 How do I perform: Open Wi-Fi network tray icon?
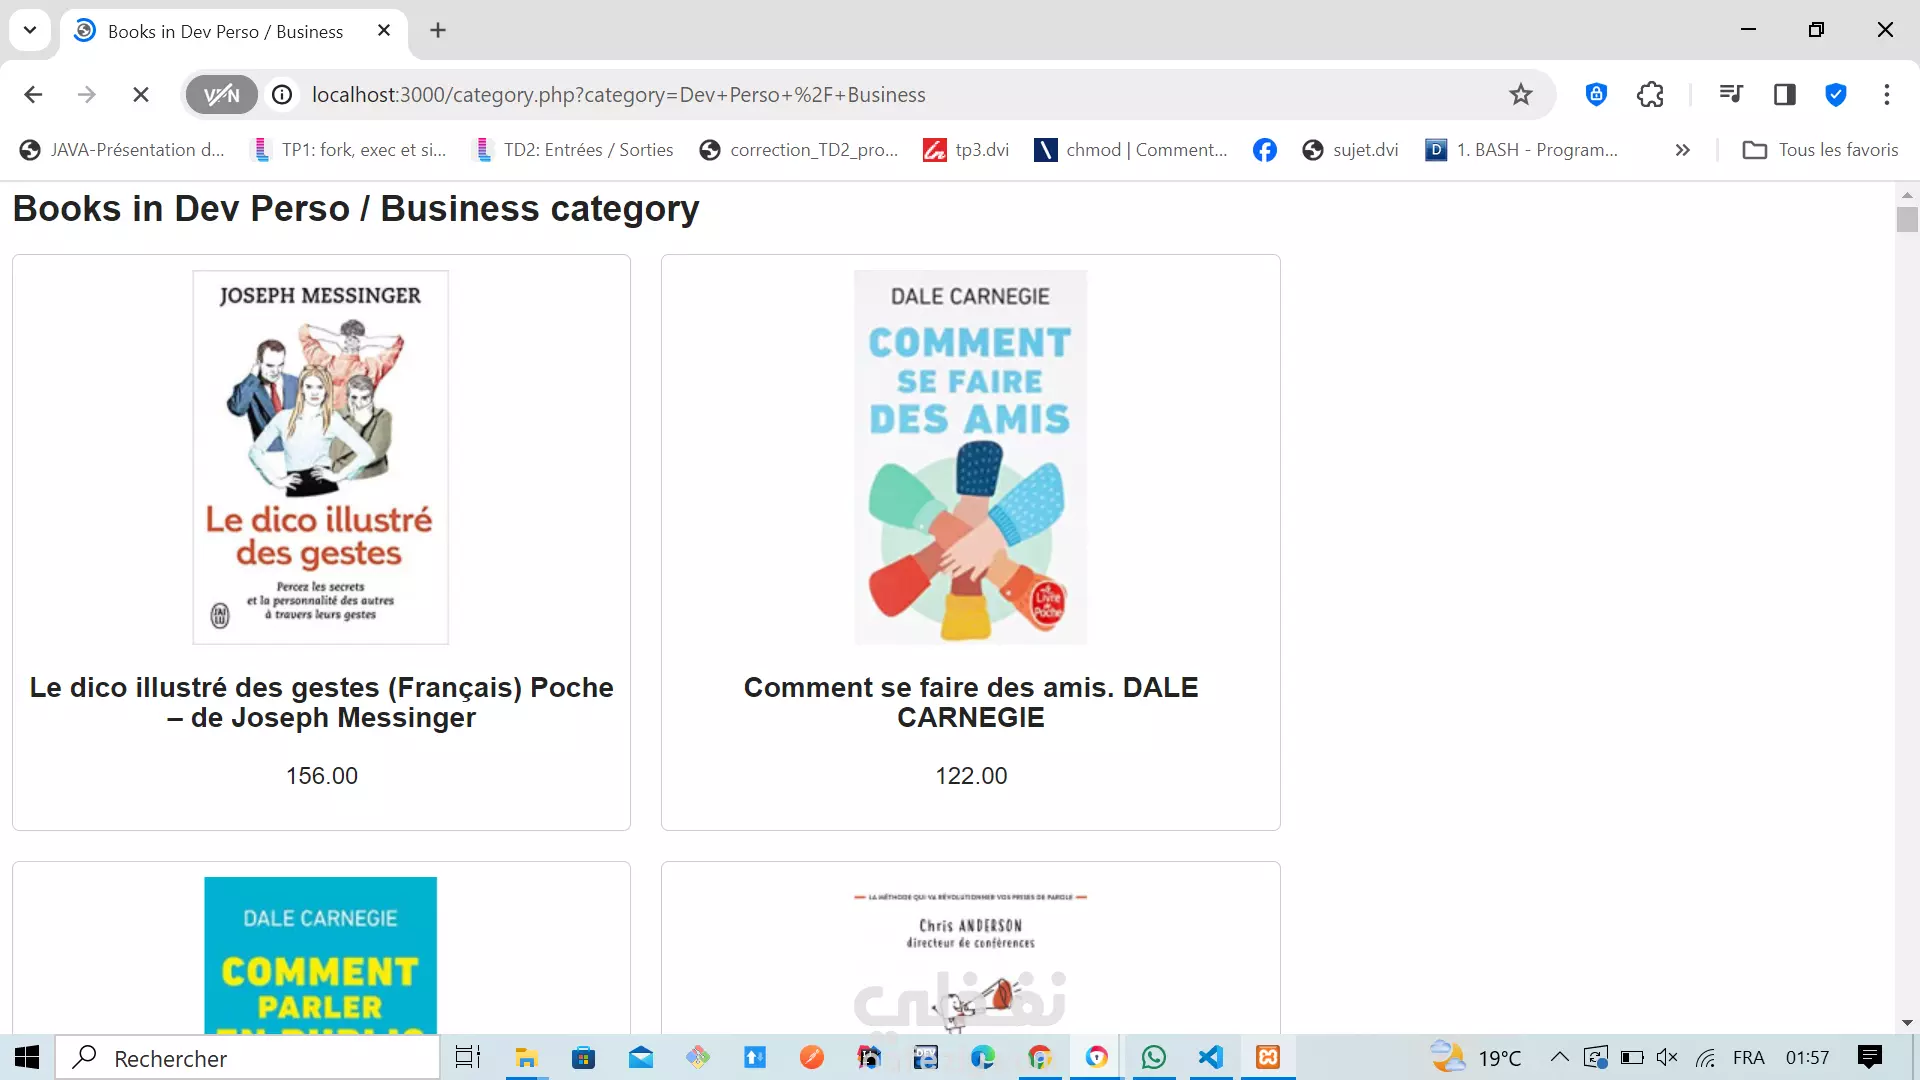click(x=1706, y=1057)
